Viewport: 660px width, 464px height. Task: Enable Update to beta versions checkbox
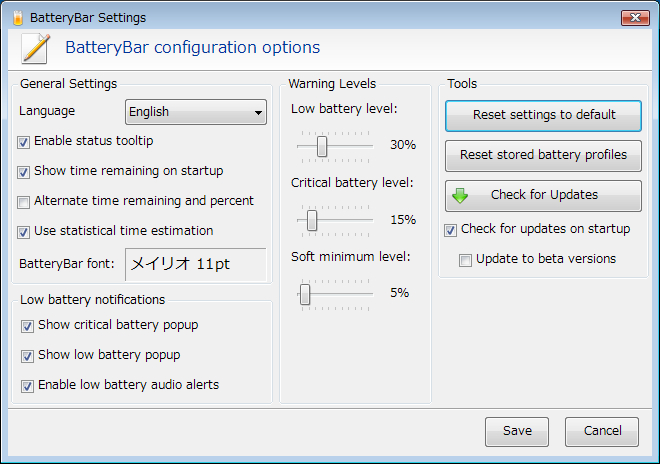[x=465, y=260]
